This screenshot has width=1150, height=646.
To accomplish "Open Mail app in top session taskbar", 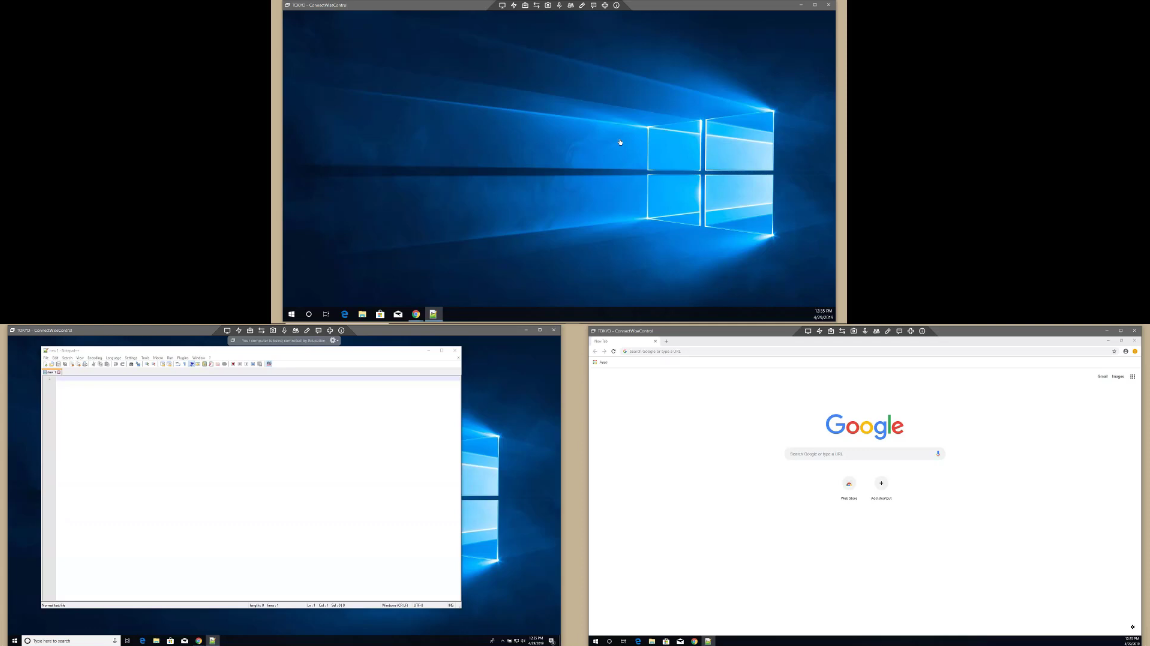I will 398,314.
